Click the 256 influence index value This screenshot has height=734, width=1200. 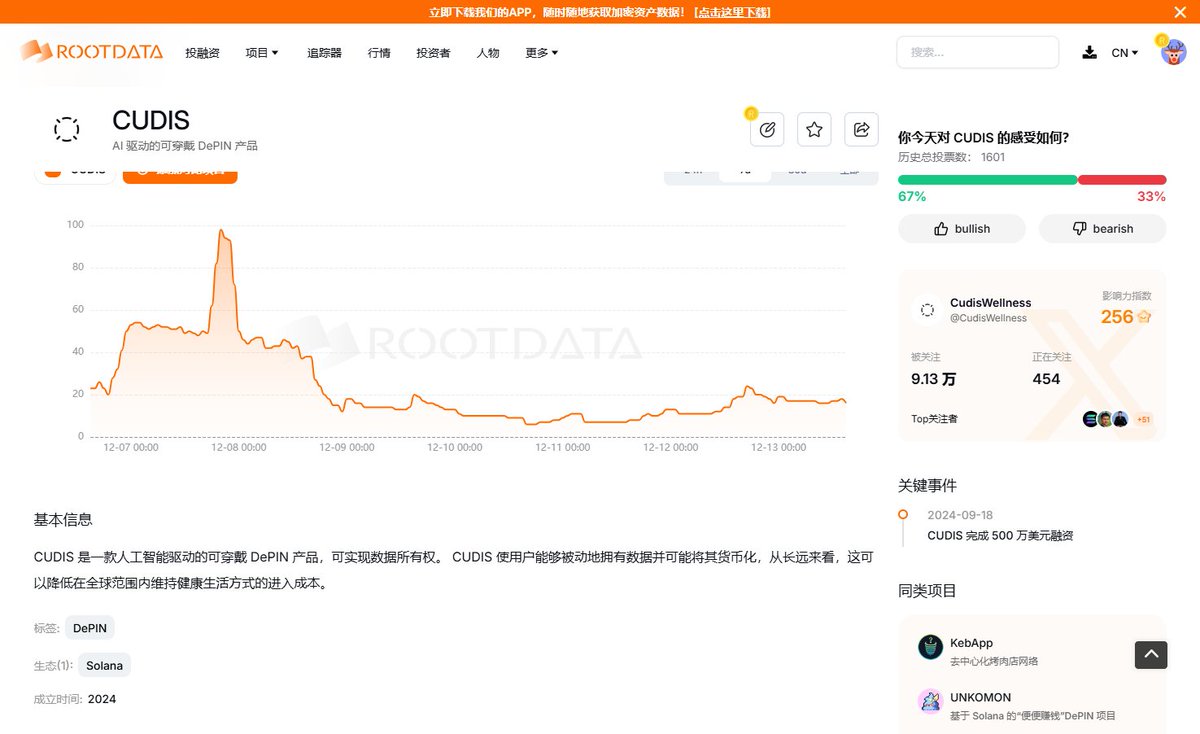click(1116, 317)
